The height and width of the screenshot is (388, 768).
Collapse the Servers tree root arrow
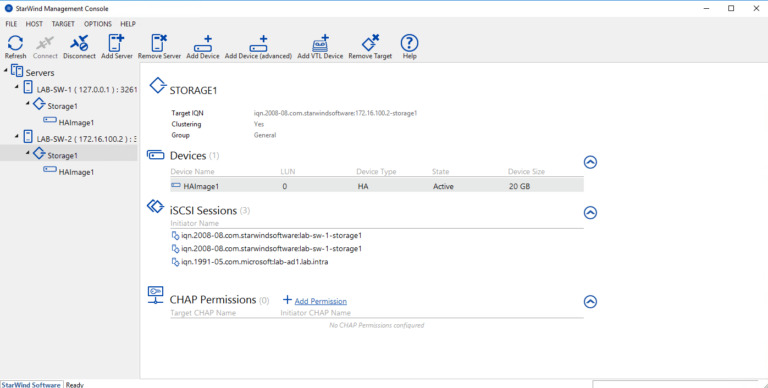pyautogui.click(x=6, y=71)
